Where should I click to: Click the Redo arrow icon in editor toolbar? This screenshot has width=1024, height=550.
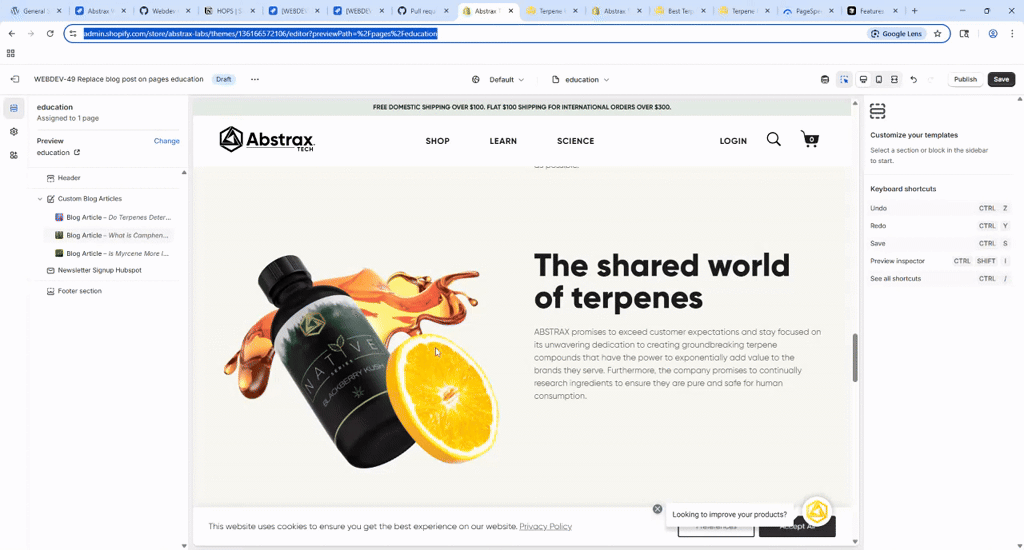point(931,80)
